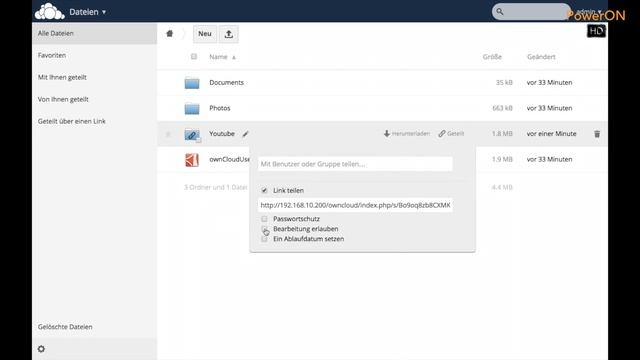Click the shared Youtube folder icon
640x360 pixels.
click(192, 134)
